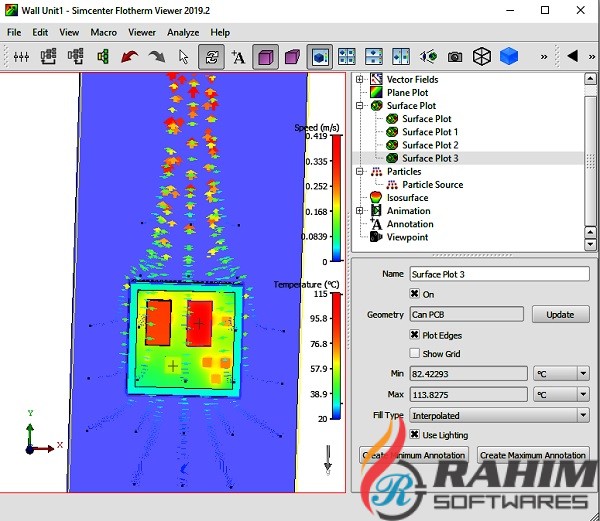Click the Speed color legend bar

tap(337, 198)
